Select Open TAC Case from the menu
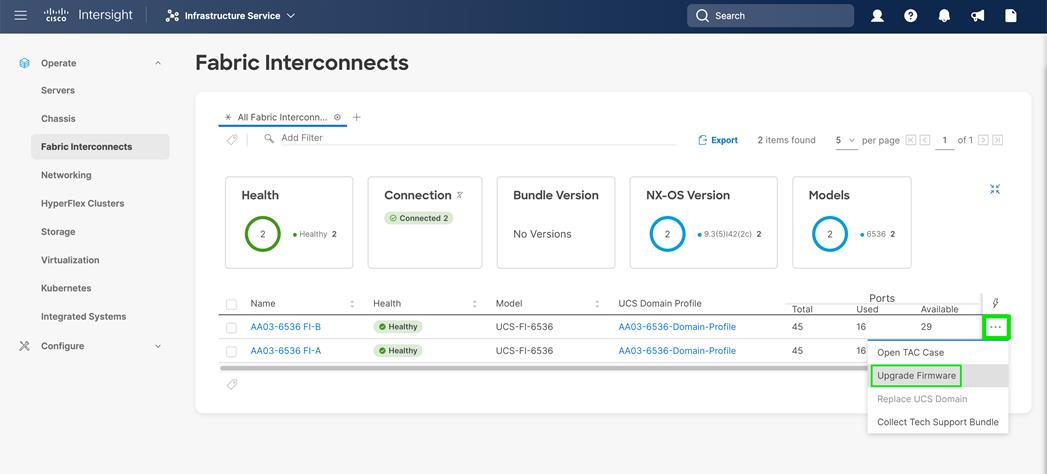 coord(937,352)
